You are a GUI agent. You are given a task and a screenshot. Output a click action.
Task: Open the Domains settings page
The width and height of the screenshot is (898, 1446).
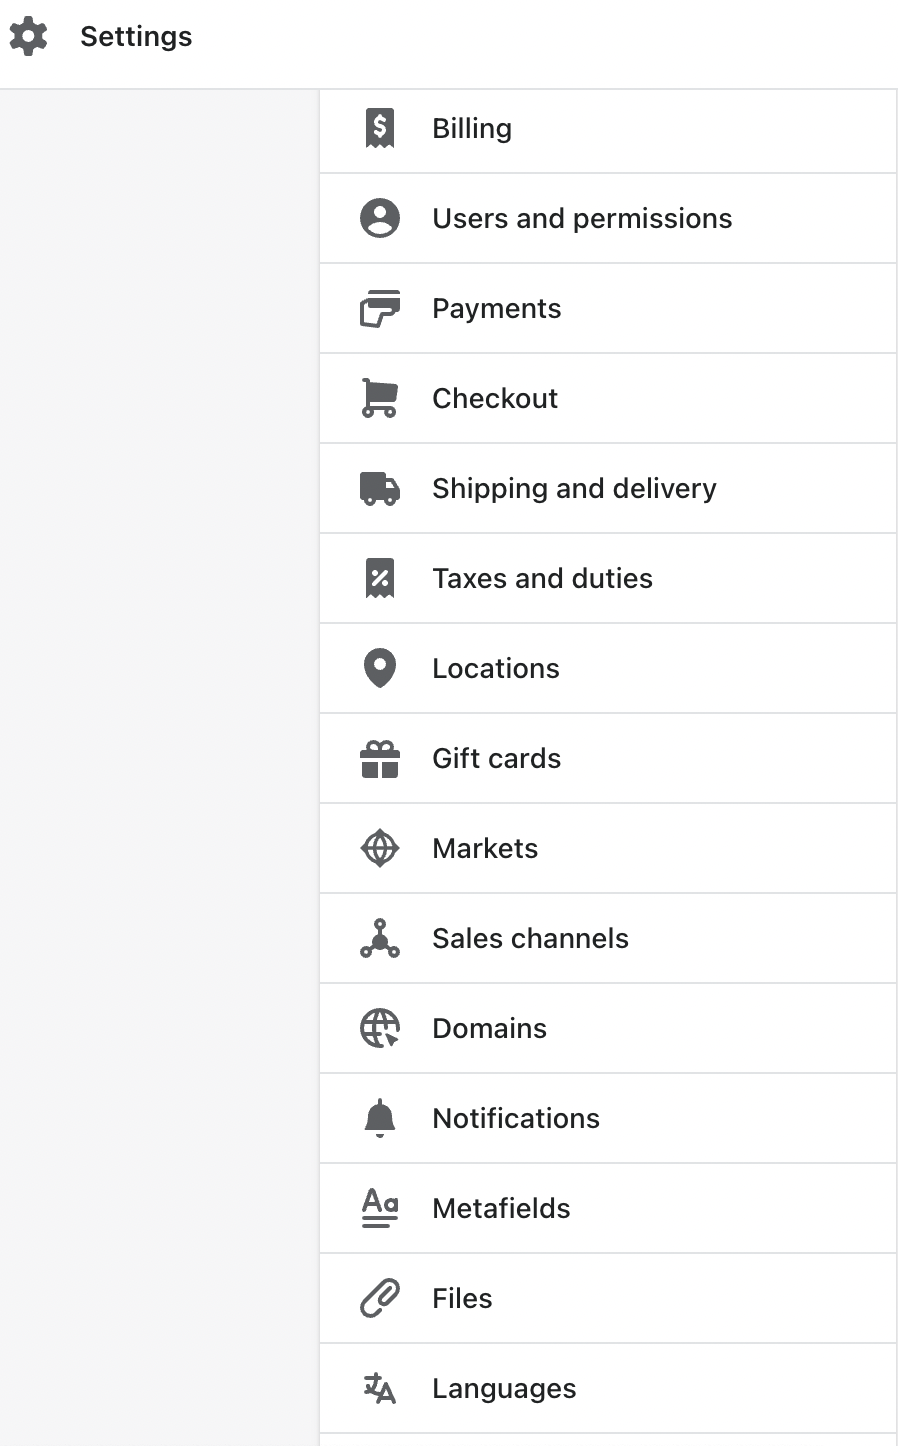coord(489,1028)
